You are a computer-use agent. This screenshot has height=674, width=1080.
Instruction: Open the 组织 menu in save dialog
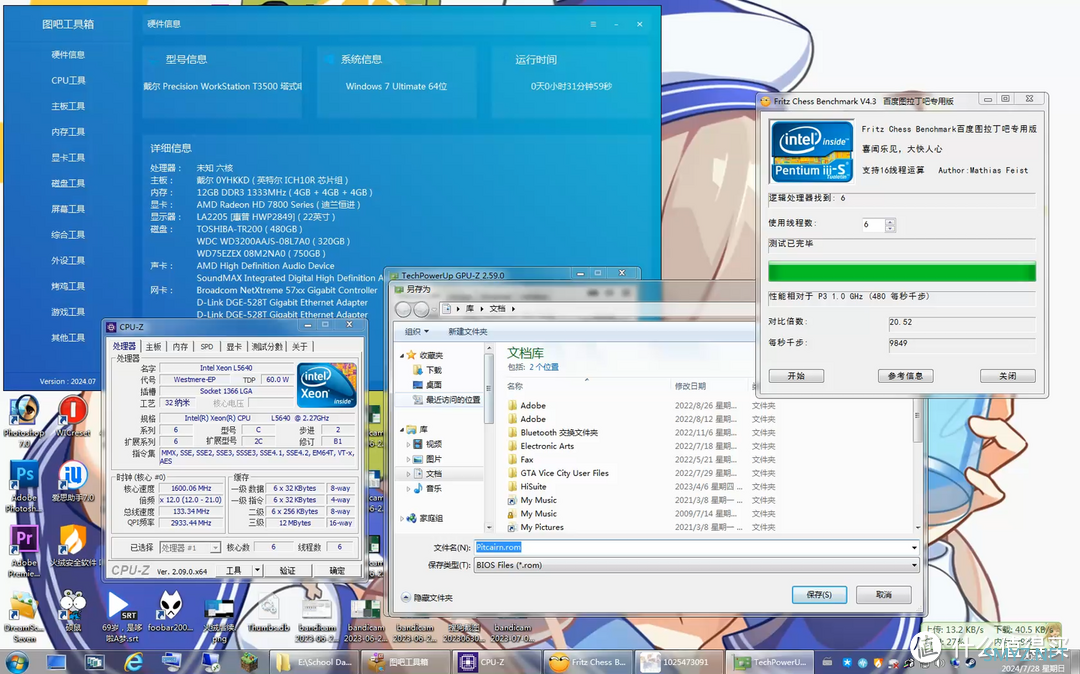pyautogui.click(x=417, y=332)
